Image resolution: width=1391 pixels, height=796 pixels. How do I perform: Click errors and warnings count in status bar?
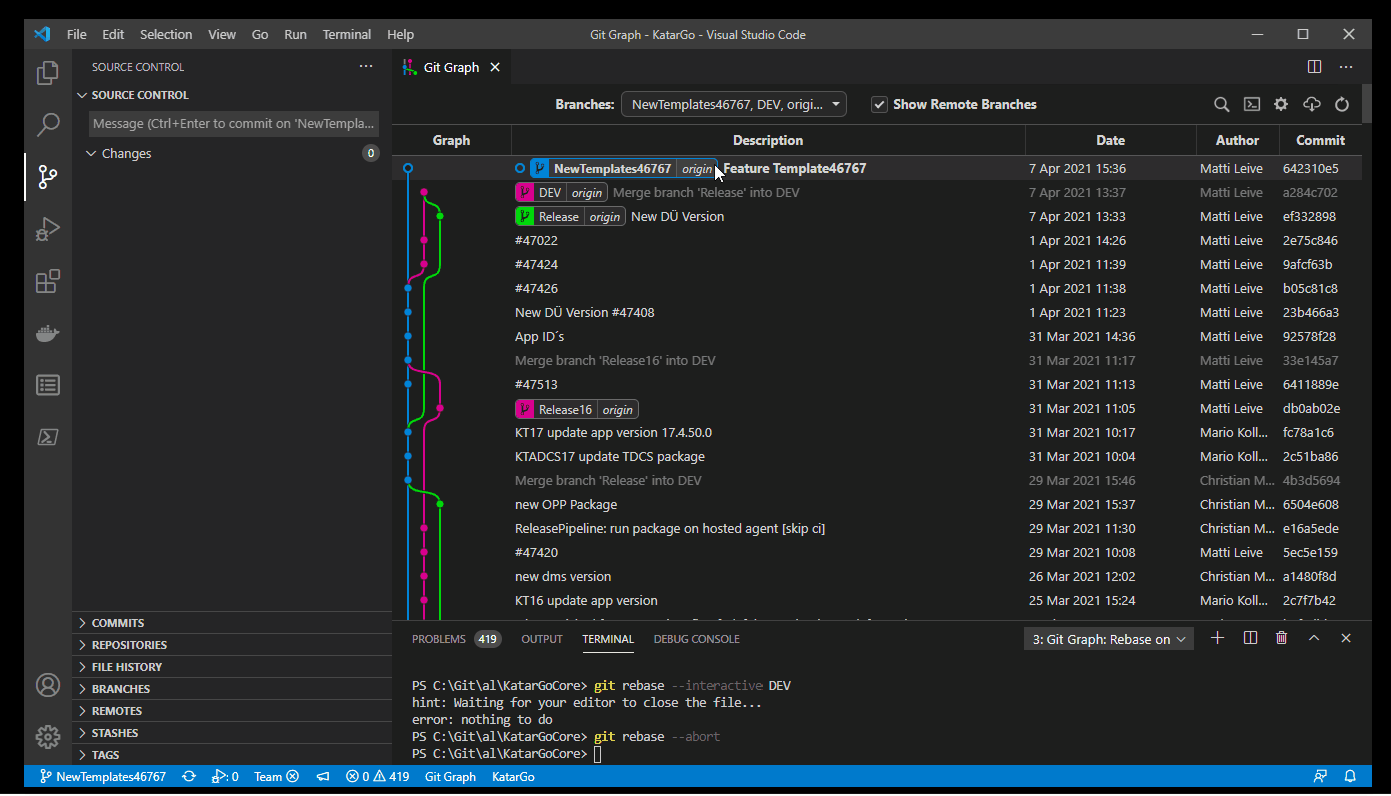378,776
